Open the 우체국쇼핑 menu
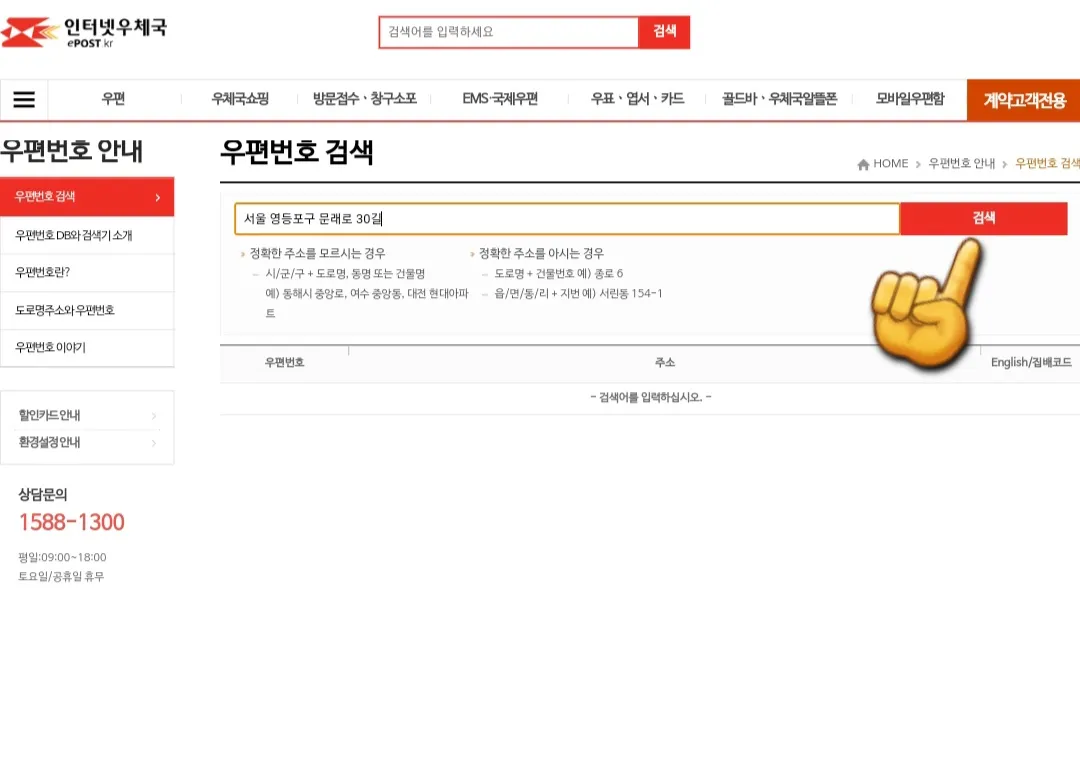This screenshot has height=780, width=1080. [x=237, y=99]
